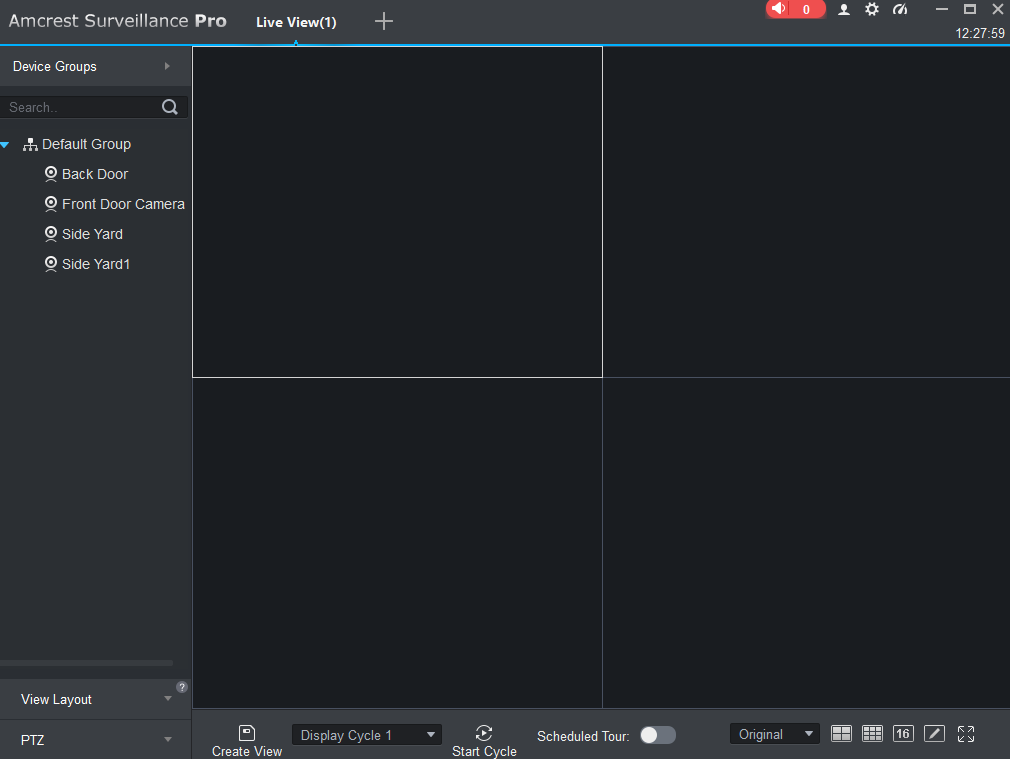Screen dimensions: 1010x759
Task: Open the custom layout edit pencil
Action: pyautogui.click(x=934, y=734)
